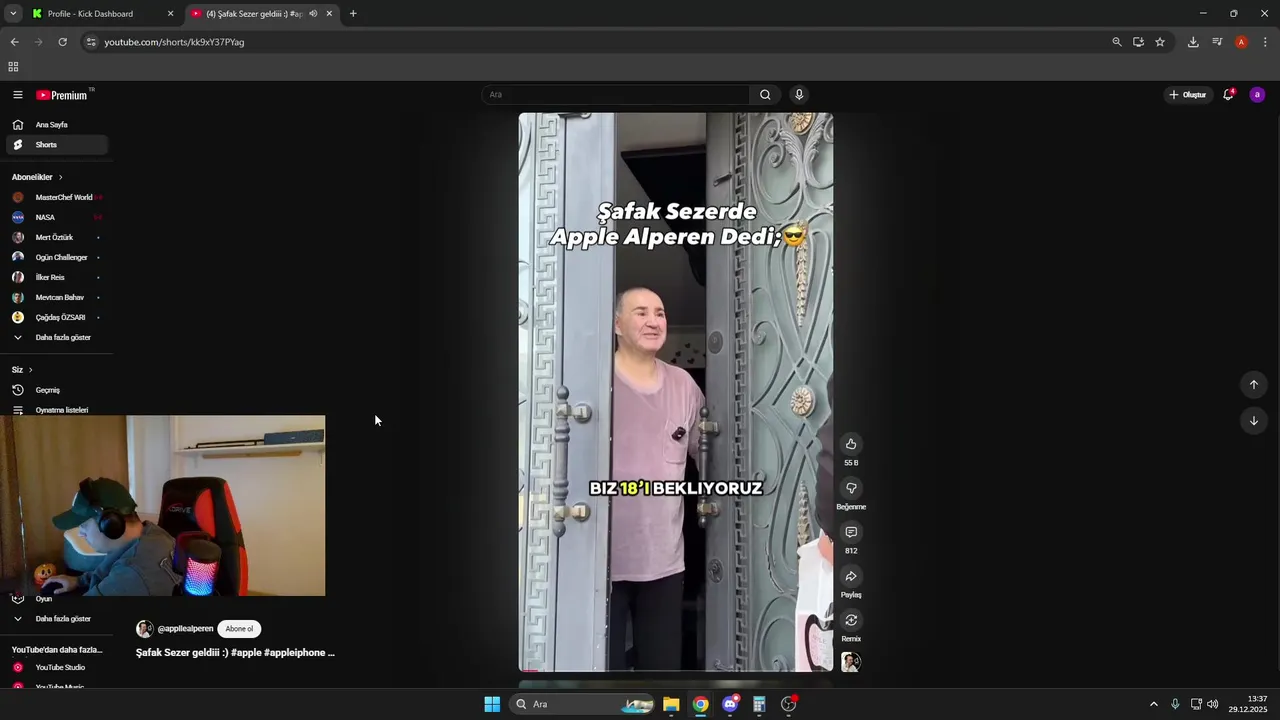Open the Windows Start menu
This screenshot has height=720, width=1280.
coord(492,704)
